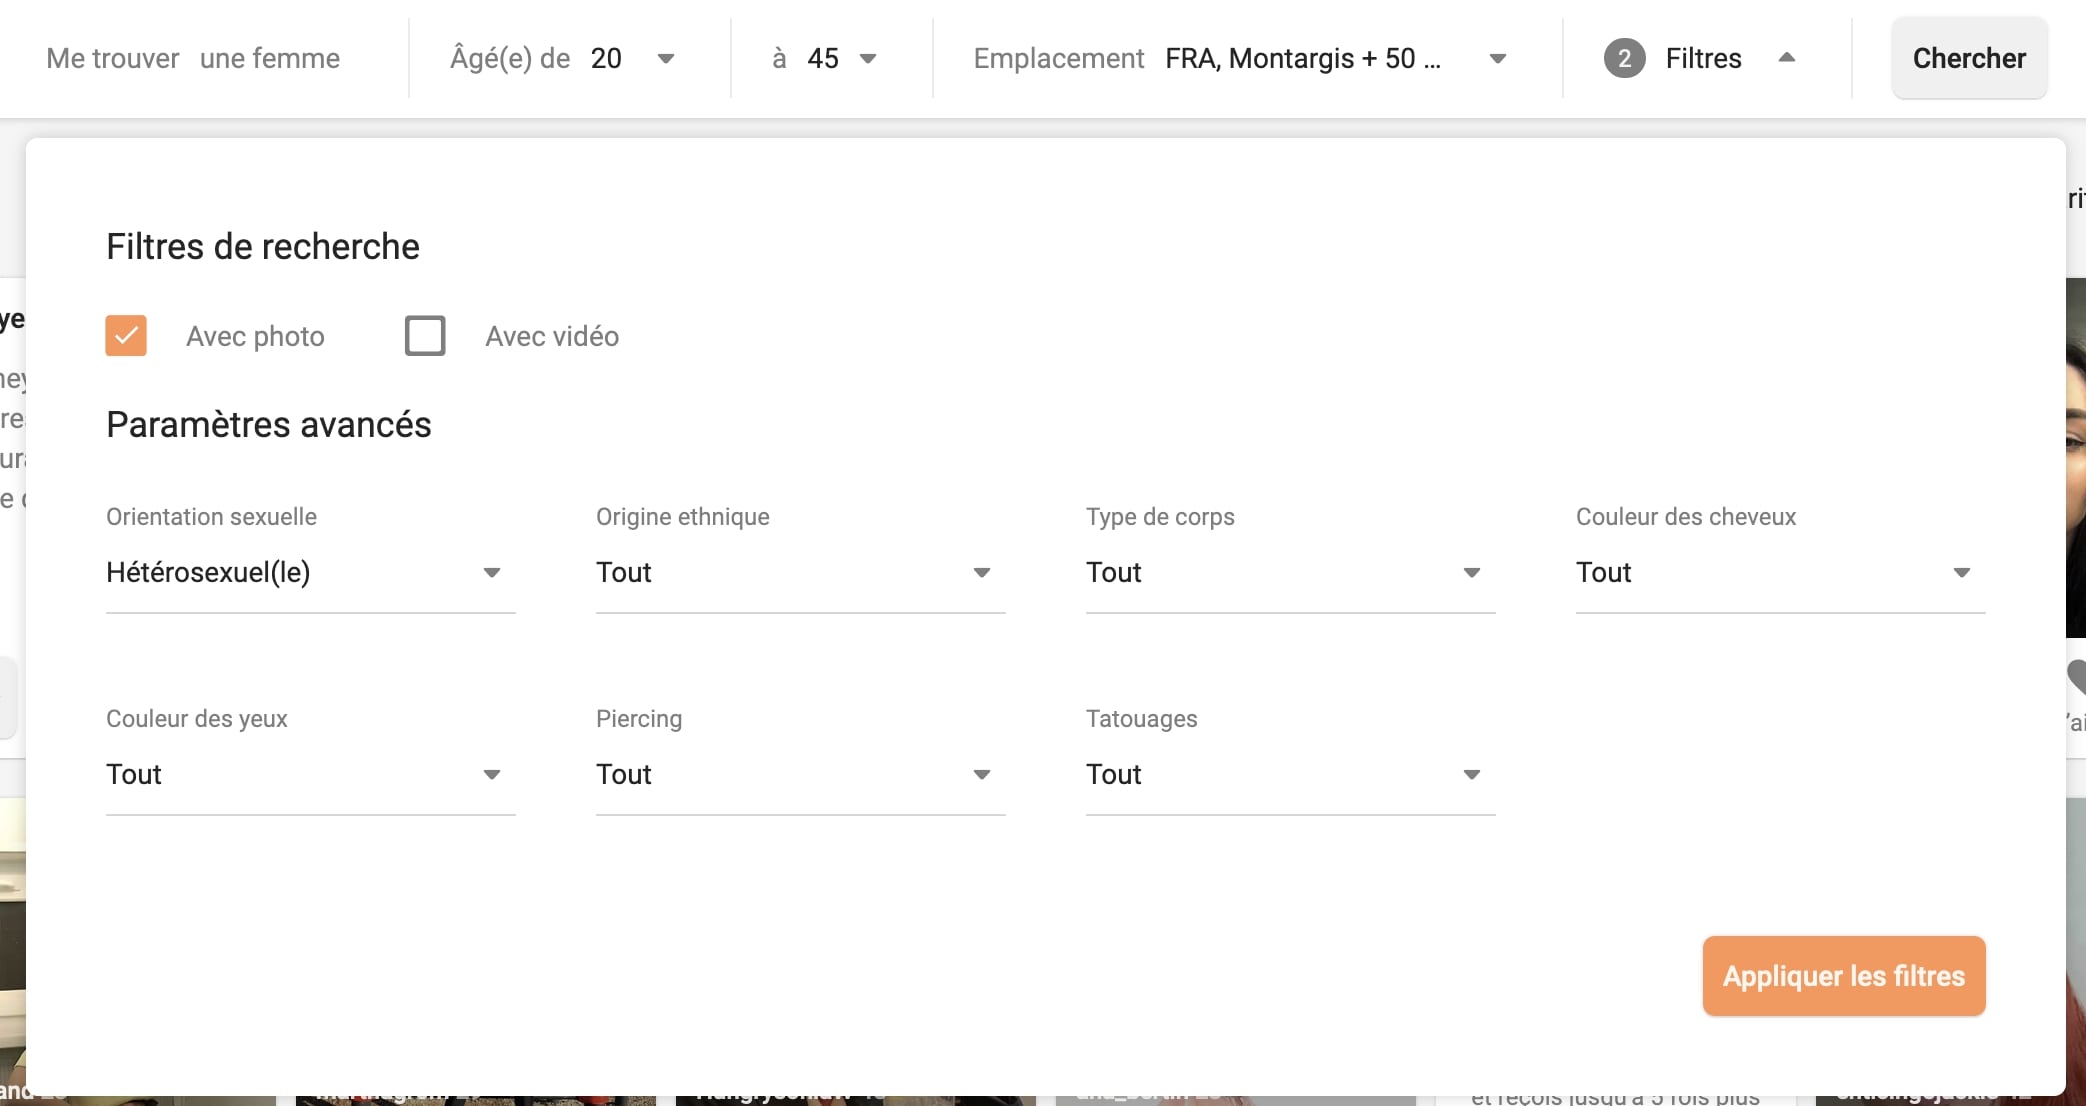
Task: Click the dropdown arrow next to maximum age 45
Action: coord(869,59)
